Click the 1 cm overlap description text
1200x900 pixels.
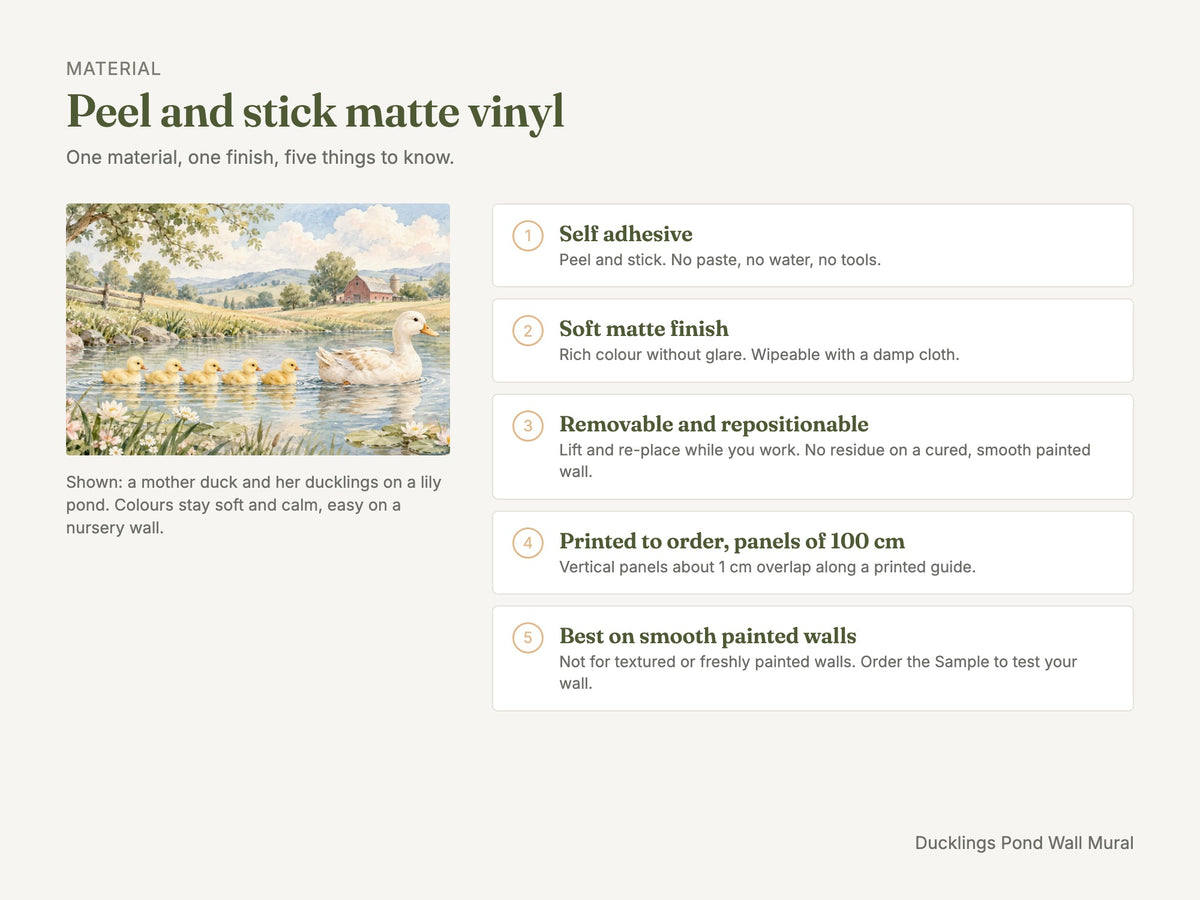[x=767, y=567]
